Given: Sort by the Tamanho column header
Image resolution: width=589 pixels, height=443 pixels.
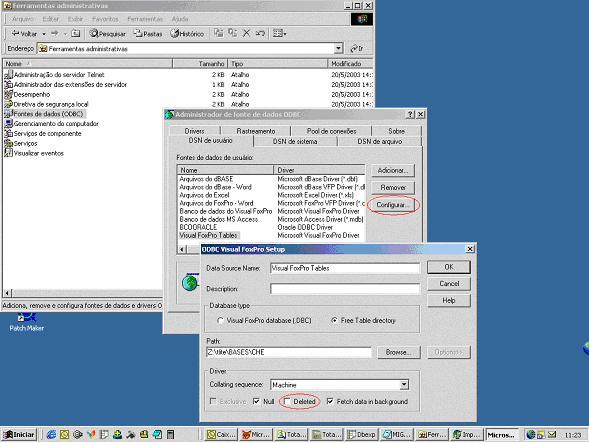Looking at the screenshot, I should coord(200,64).
